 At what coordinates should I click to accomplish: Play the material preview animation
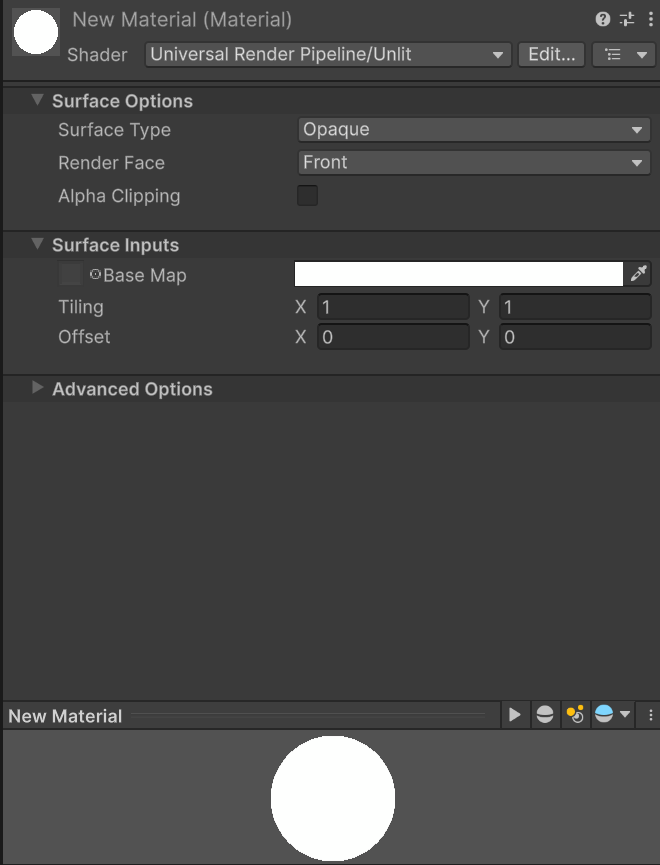click(x=514, y=715)
